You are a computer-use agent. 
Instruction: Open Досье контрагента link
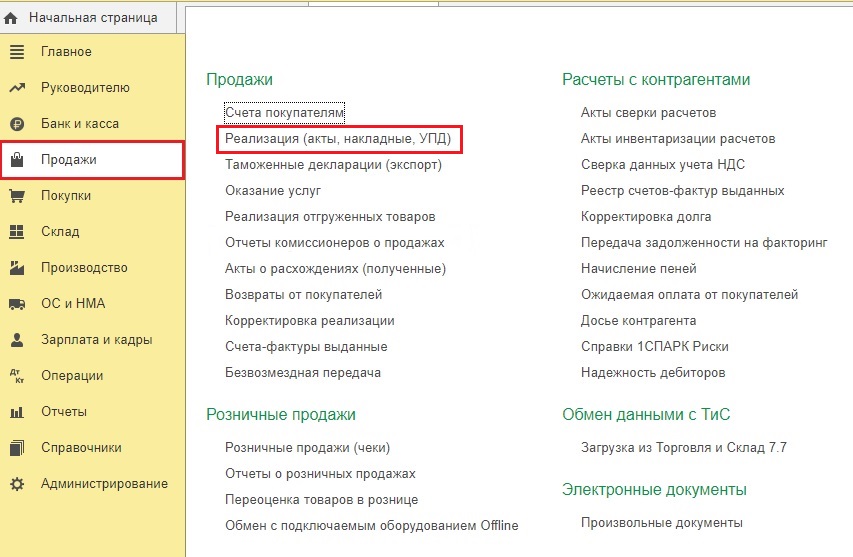[639, 321]
